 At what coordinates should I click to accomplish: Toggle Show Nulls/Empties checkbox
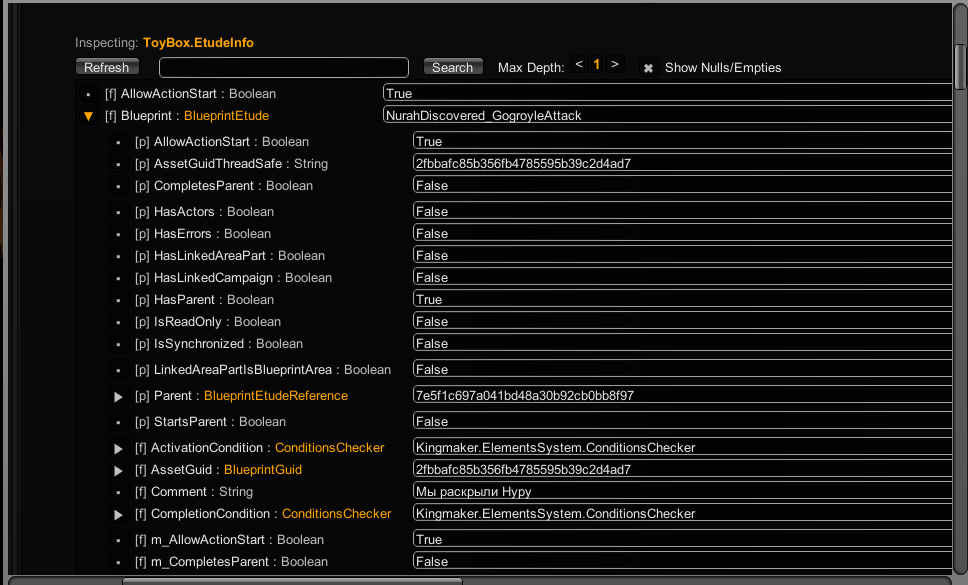click(x=648, y=68)
